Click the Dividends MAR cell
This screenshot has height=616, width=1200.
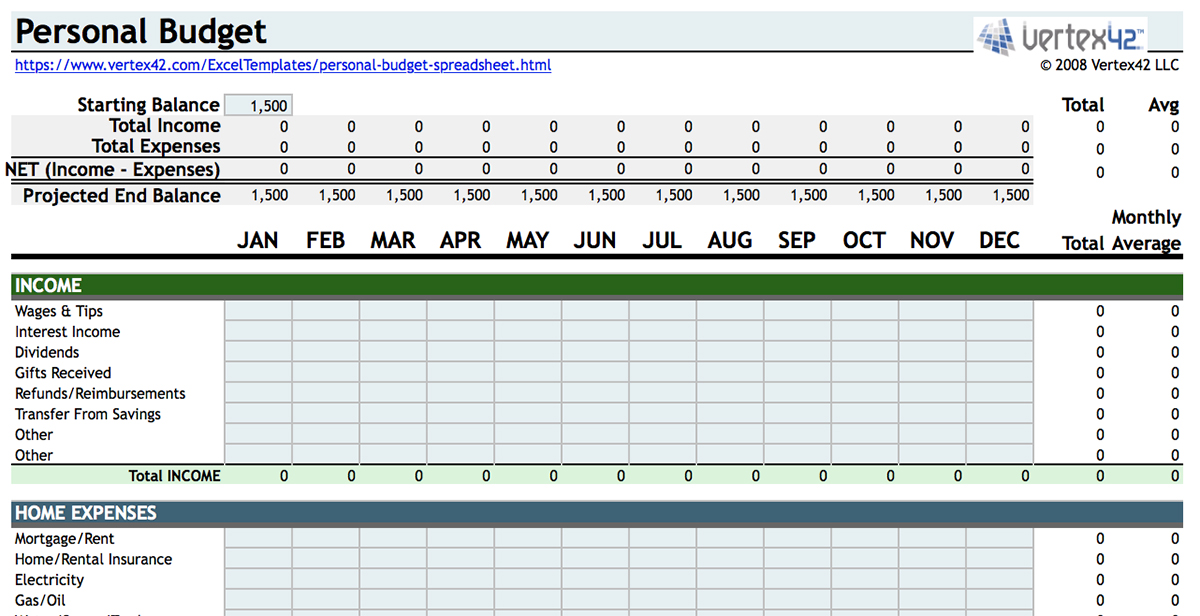[x=393, y=352]
